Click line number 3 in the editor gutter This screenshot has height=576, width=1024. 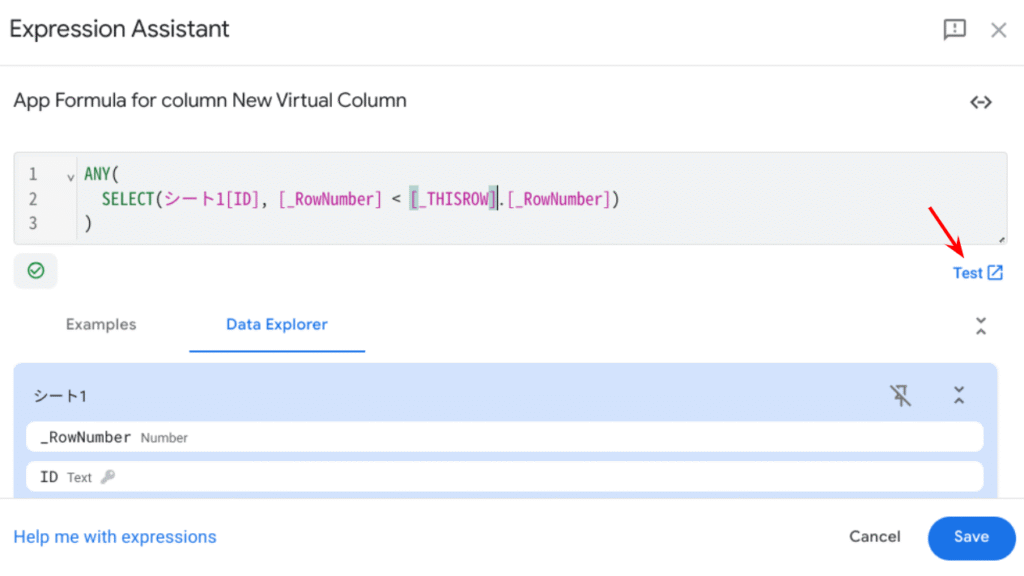33,223
